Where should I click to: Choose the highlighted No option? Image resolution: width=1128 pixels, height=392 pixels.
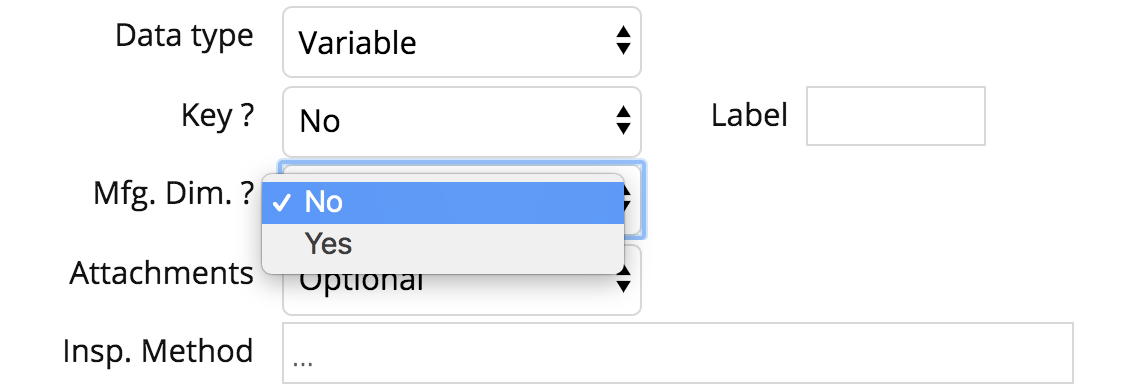click(x=442, y=203)
